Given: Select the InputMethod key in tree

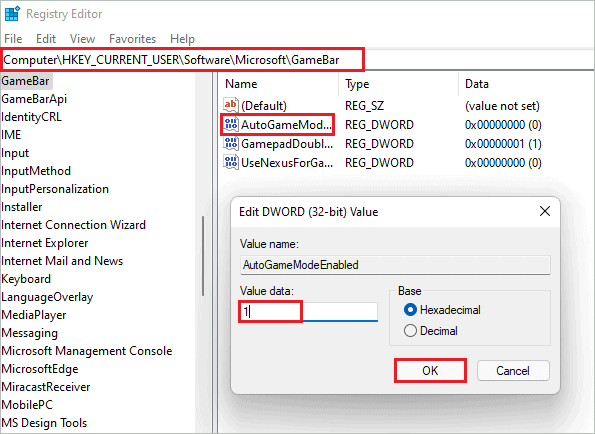Looking at the screenshot, I should (36, 171).
